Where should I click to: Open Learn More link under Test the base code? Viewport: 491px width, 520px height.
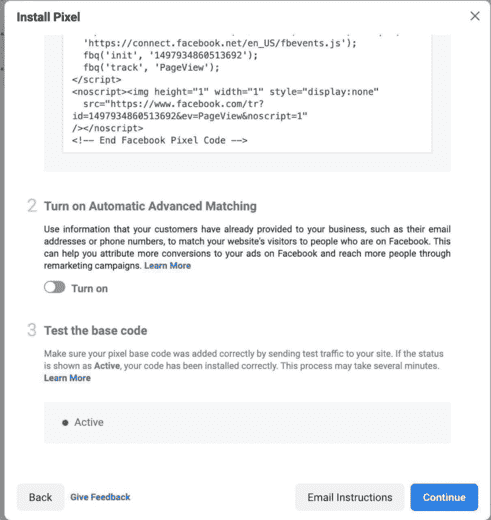click(x=67, y=378)
